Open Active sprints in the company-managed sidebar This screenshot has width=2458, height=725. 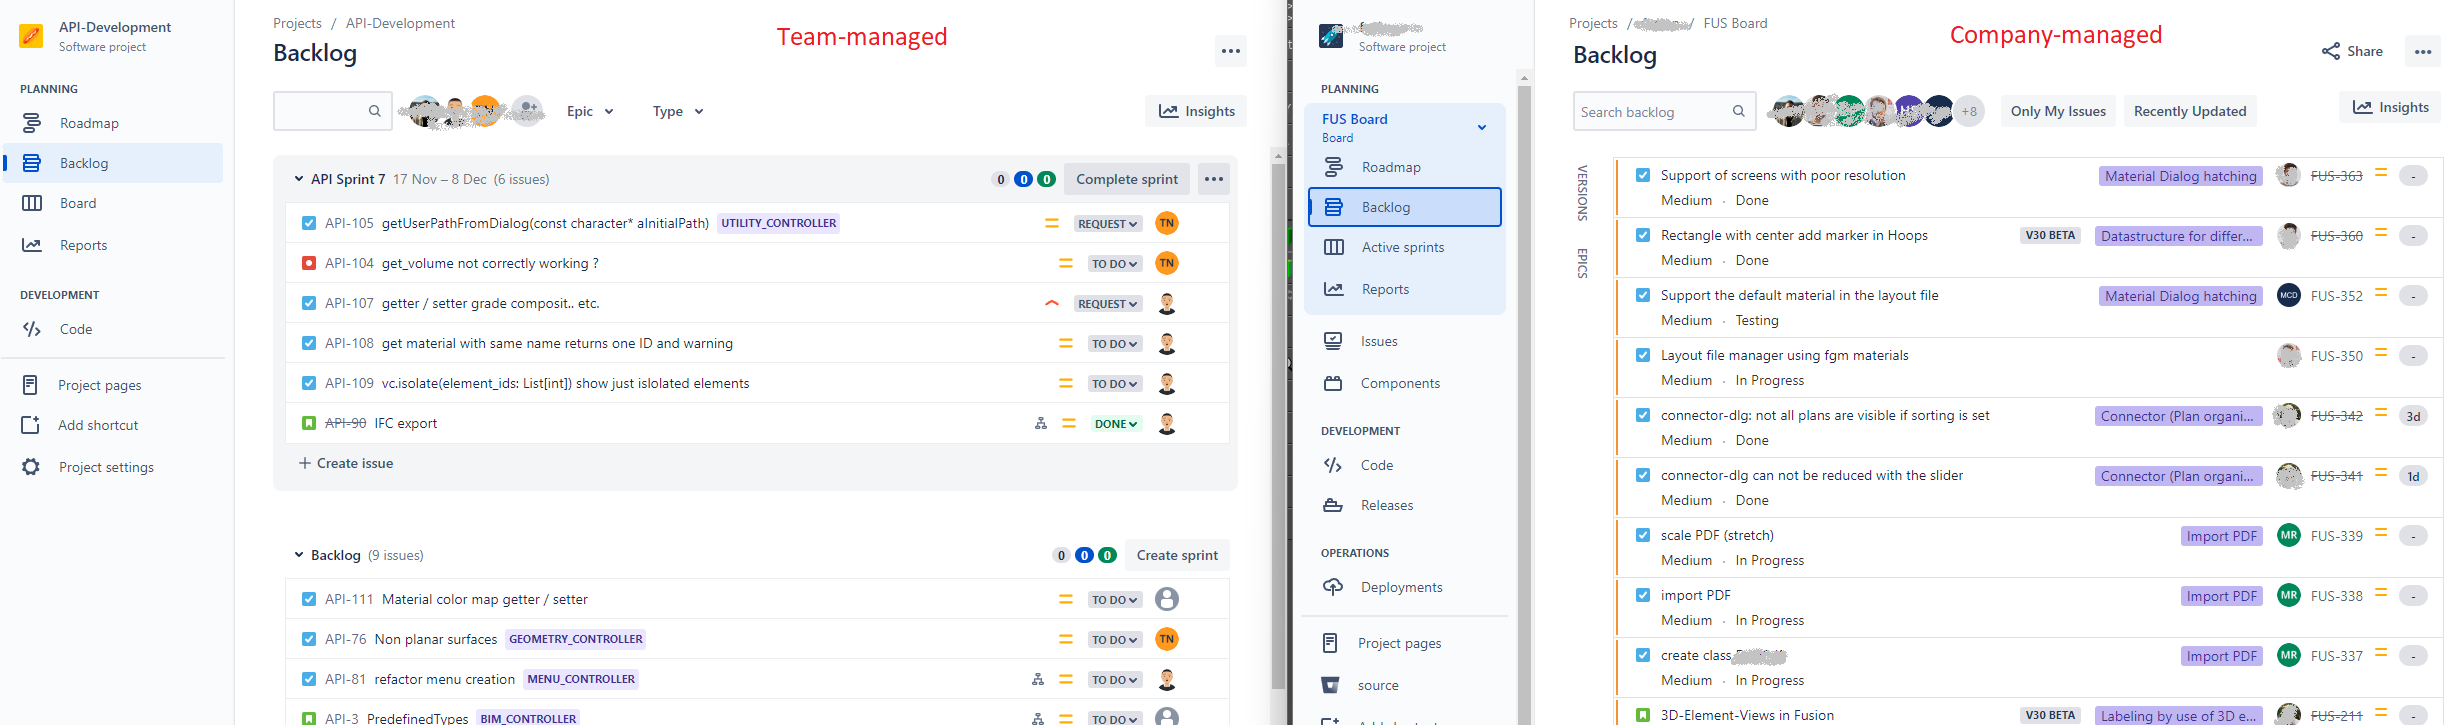(x=1405, y=247)
